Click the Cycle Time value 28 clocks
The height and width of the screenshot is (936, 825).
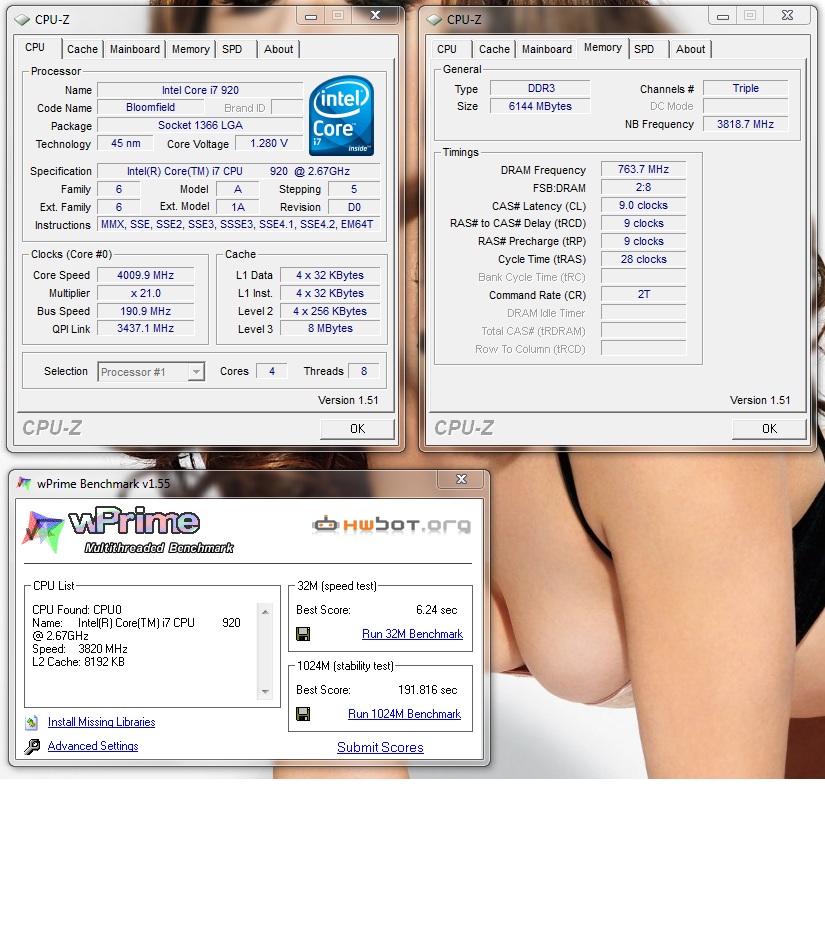pos(644,259)
